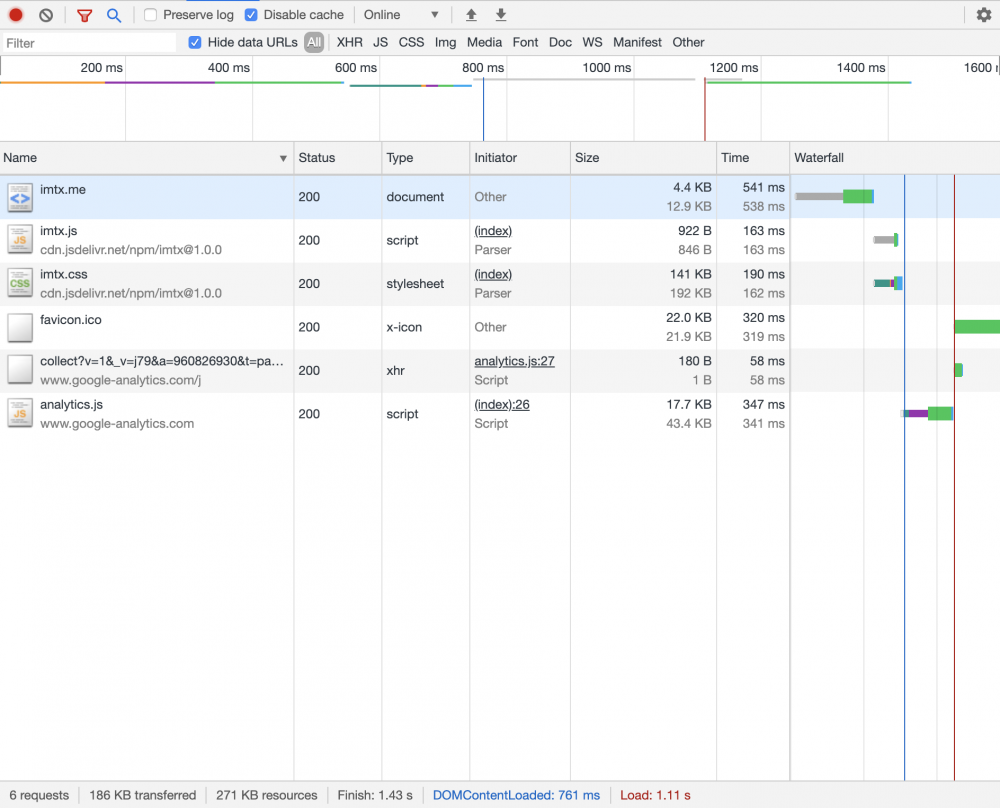Uncheck Disable cache checkbox

pyautogui.click(x=252, y=15)
